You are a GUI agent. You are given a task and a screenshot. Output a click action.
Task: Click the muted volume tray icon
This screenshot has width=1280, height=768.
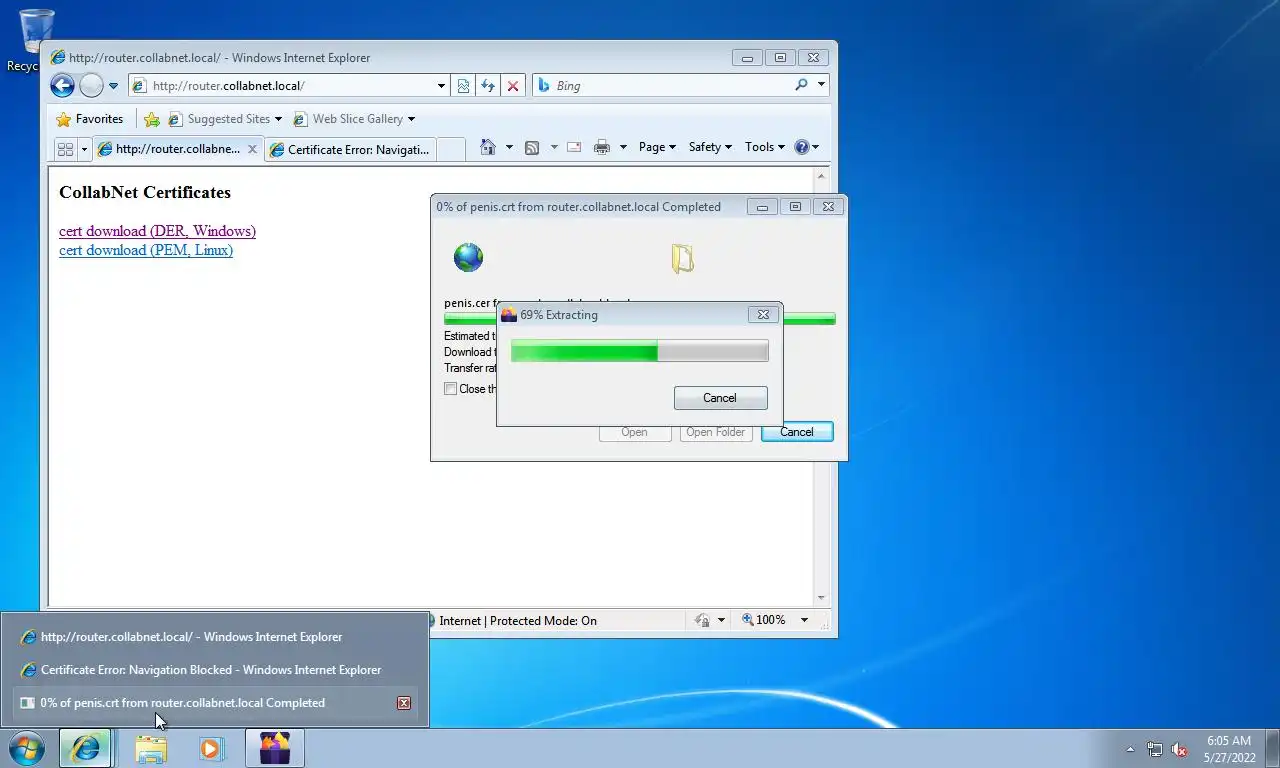click(x=1179, y=749)
